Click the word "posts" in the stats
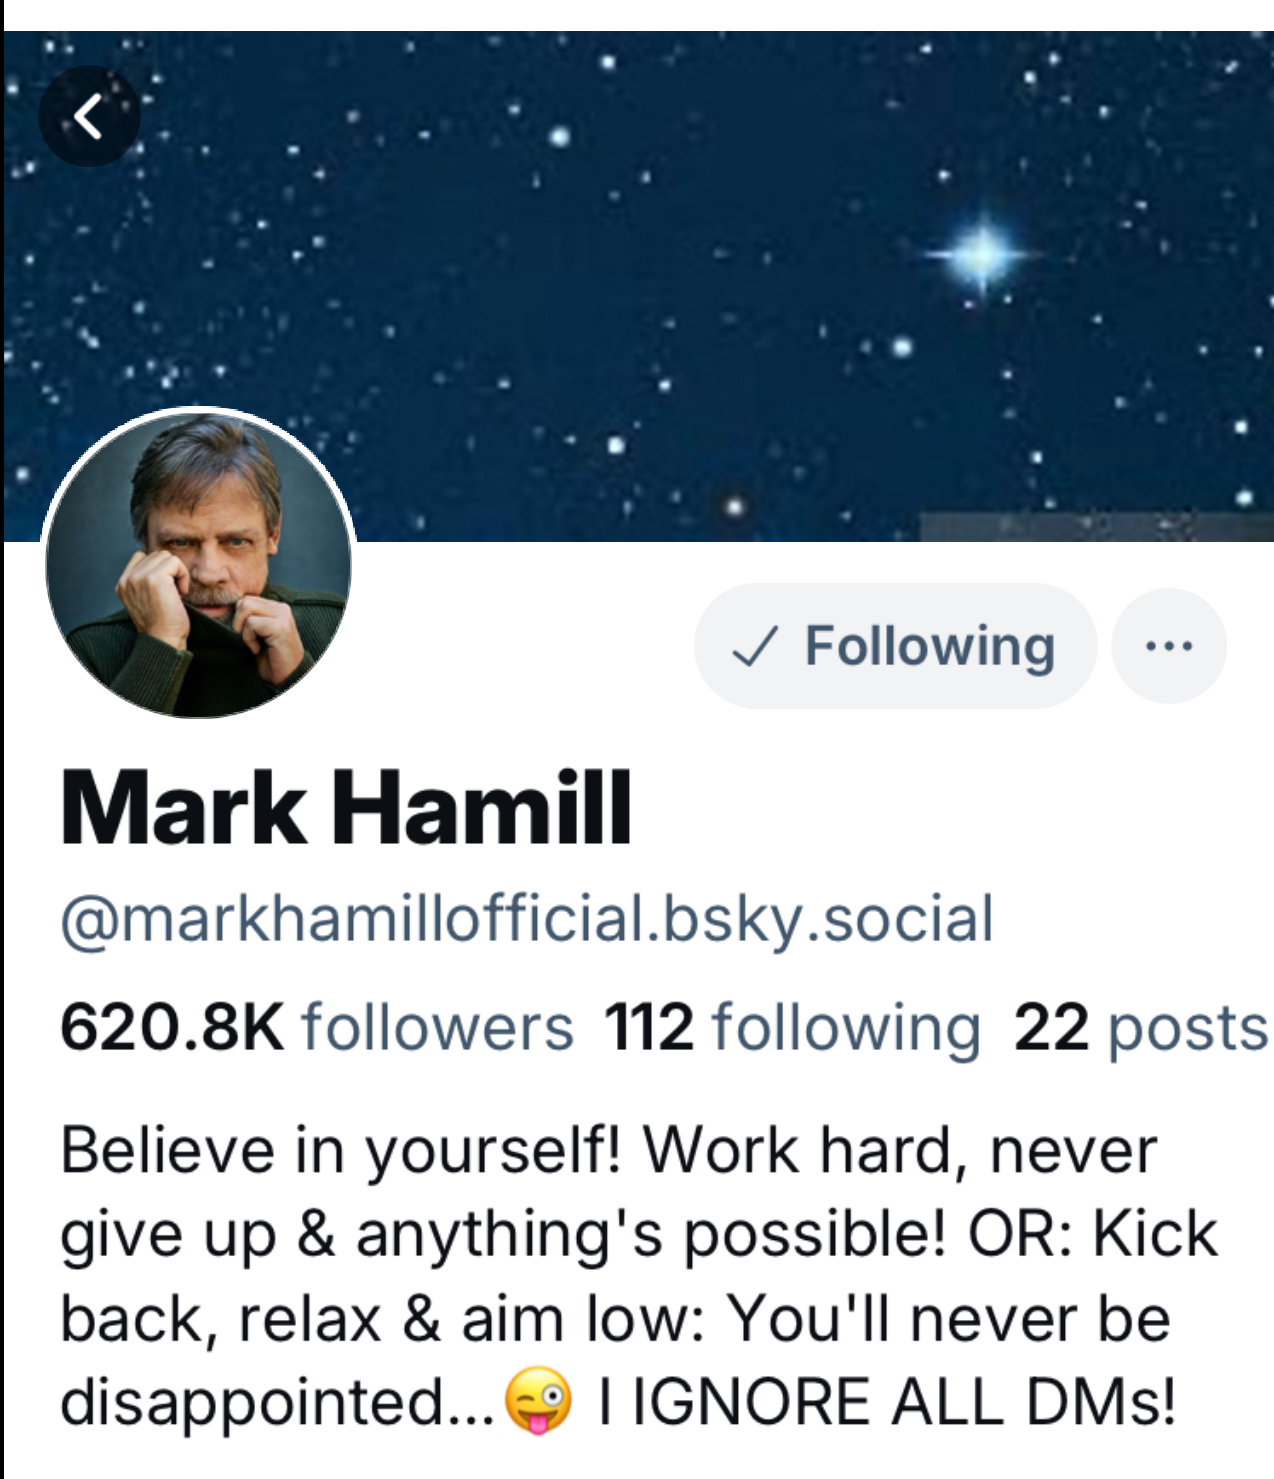The image size is (1274, 1479). click(1188, 1028)
